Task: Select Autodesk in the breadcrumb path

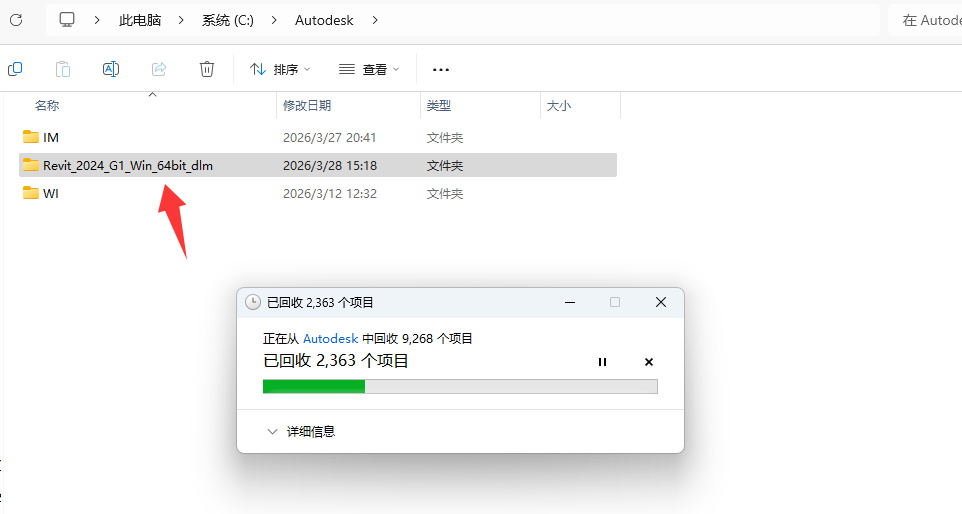Action: point(324,20)
